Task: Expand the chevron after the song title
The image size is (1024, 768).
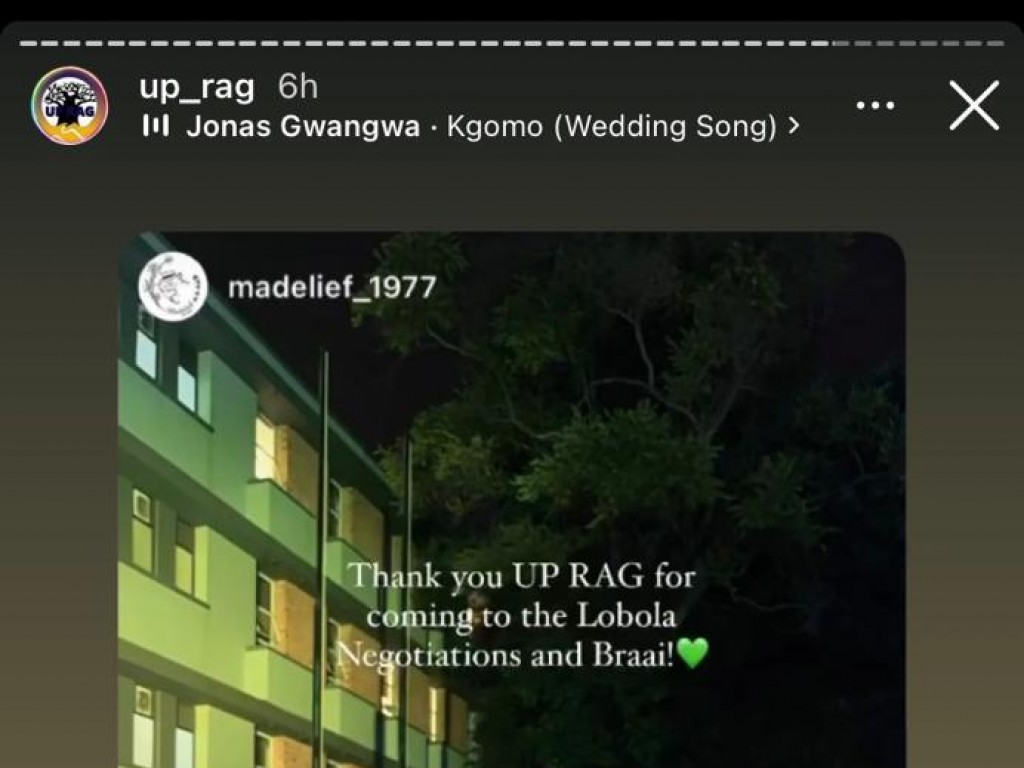Action: 793,126
